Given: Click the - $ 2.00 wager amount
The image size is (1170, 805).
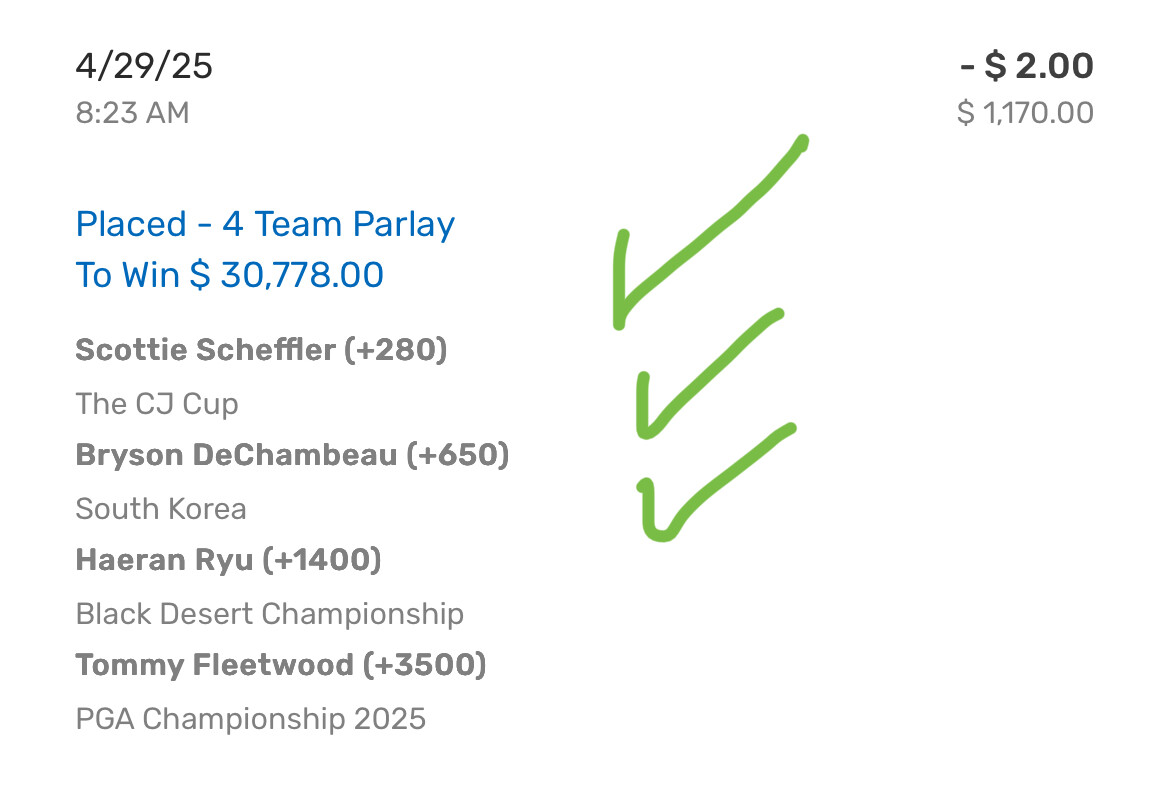Looking at the screenshot, I should point(1026,66).
